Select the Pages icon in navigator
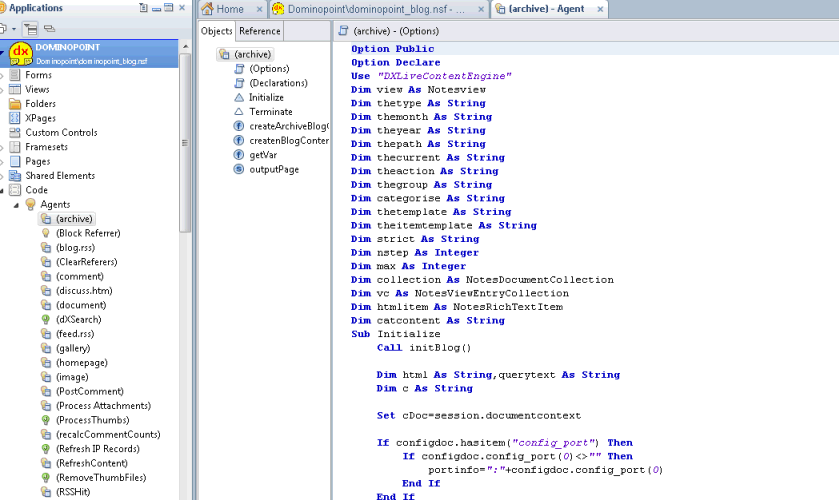 click(15, 161)
